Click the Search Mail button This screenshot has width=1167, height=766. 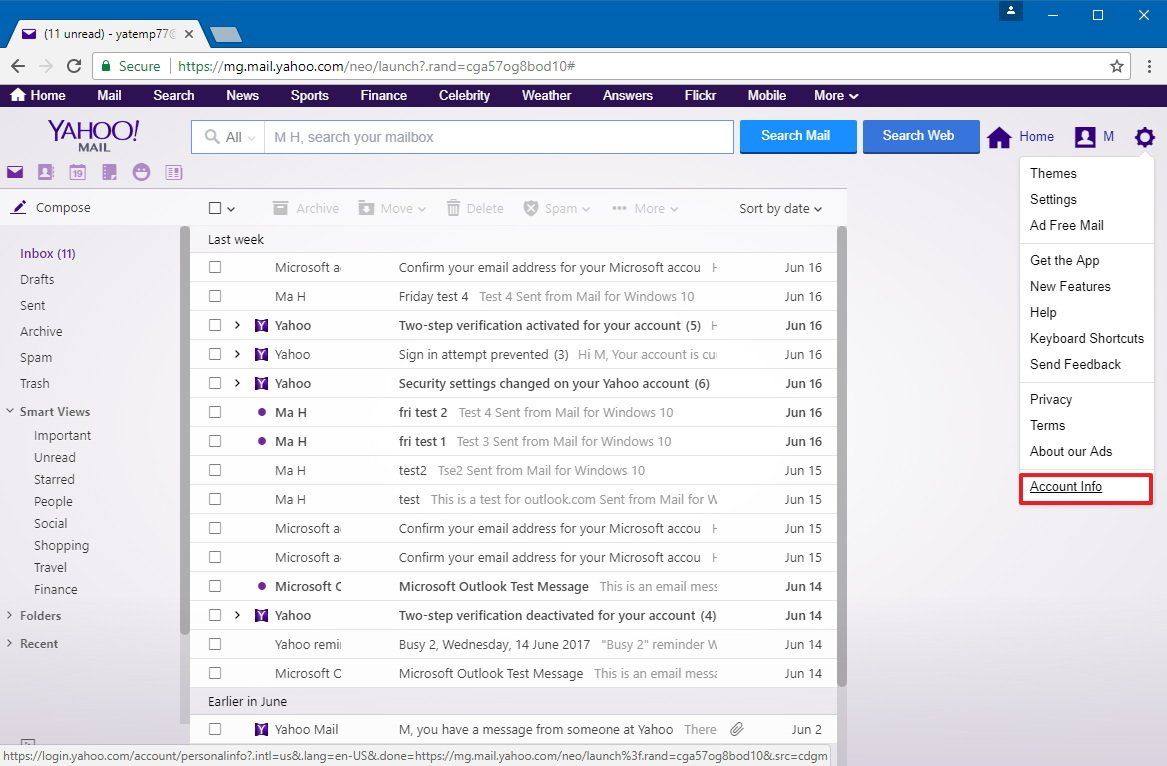pyautogui.click(x=798, y=136)
